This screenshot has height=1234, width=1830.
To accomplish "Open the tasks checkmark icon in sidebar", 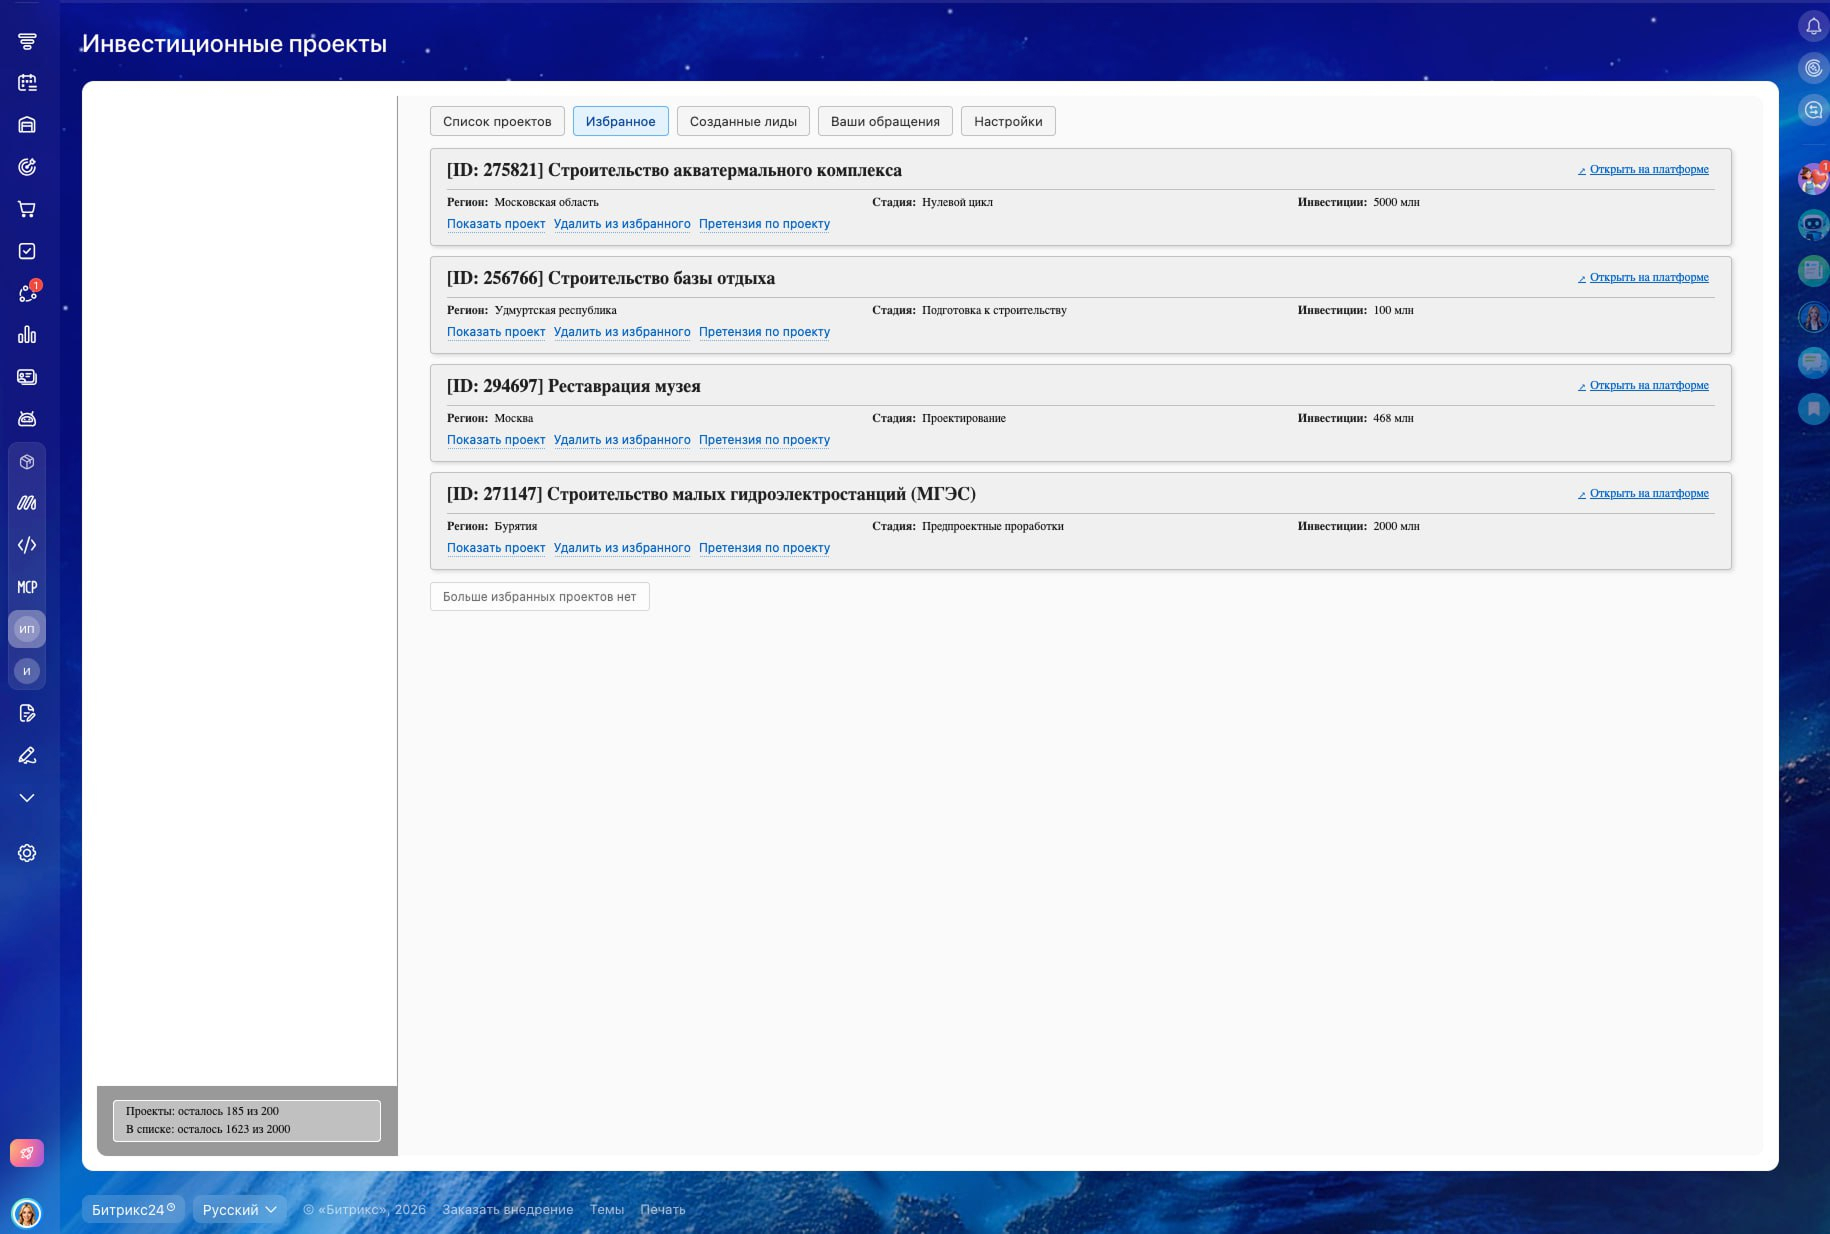I will coord(27,251).
